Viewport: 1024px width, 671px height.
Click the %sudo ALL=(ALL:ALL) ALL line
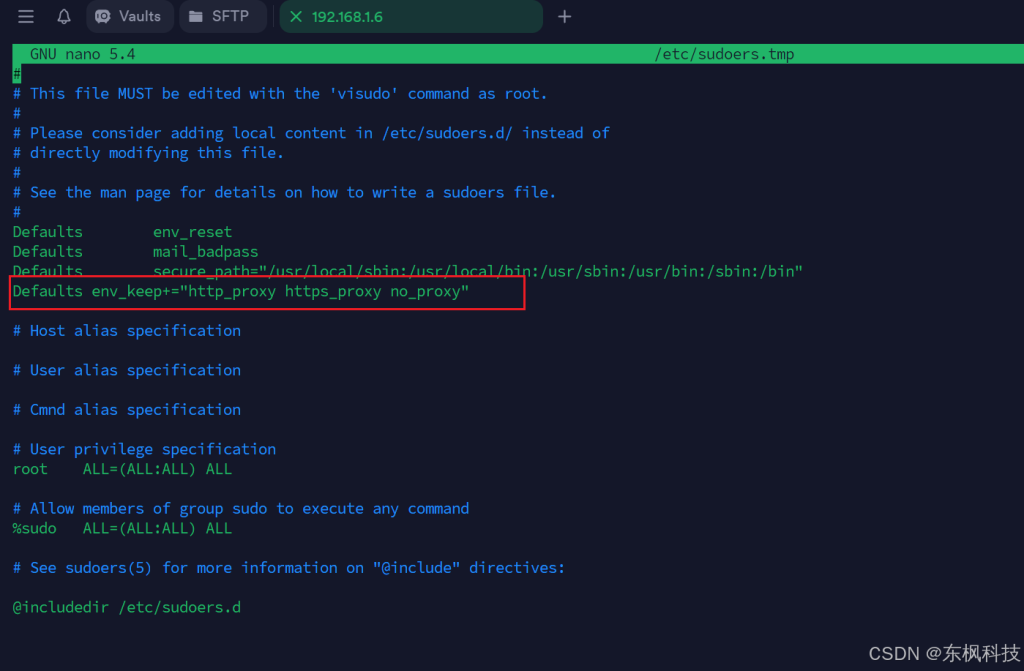point(122,529)
